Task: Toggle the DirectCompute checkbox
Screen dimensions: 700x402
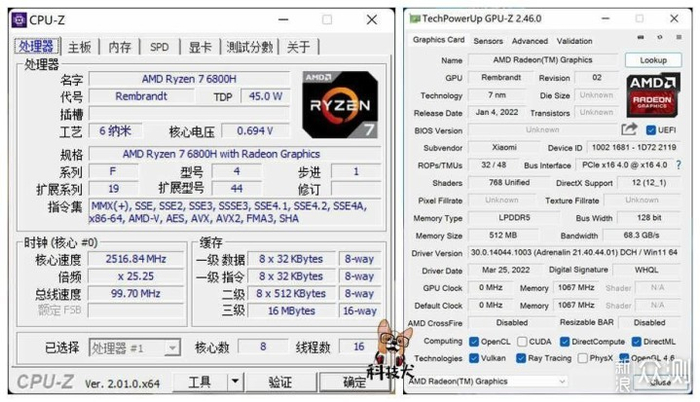Action: tap(565, 342)
